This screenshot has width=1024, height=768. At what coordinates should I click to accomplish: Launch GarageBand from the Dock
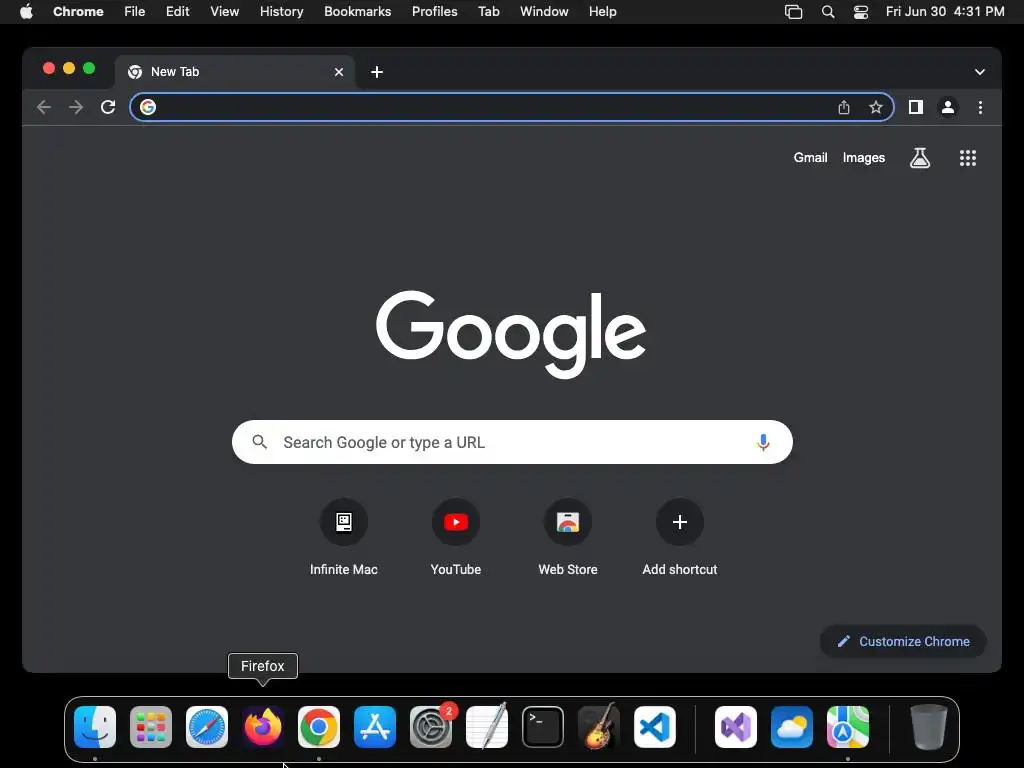(599, 727)
